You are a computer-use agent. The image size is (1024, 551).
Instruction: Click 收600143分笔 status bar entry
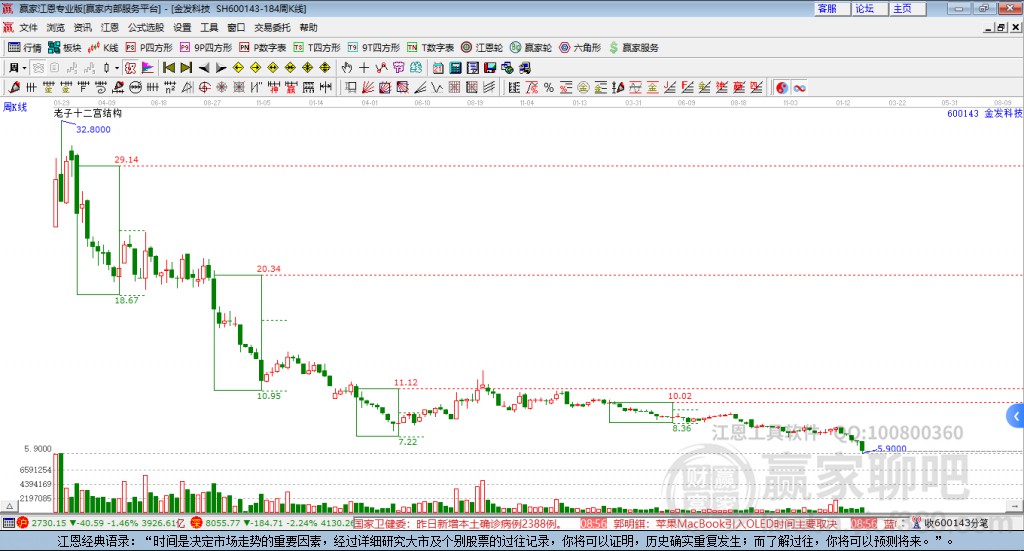coord(955,523)
